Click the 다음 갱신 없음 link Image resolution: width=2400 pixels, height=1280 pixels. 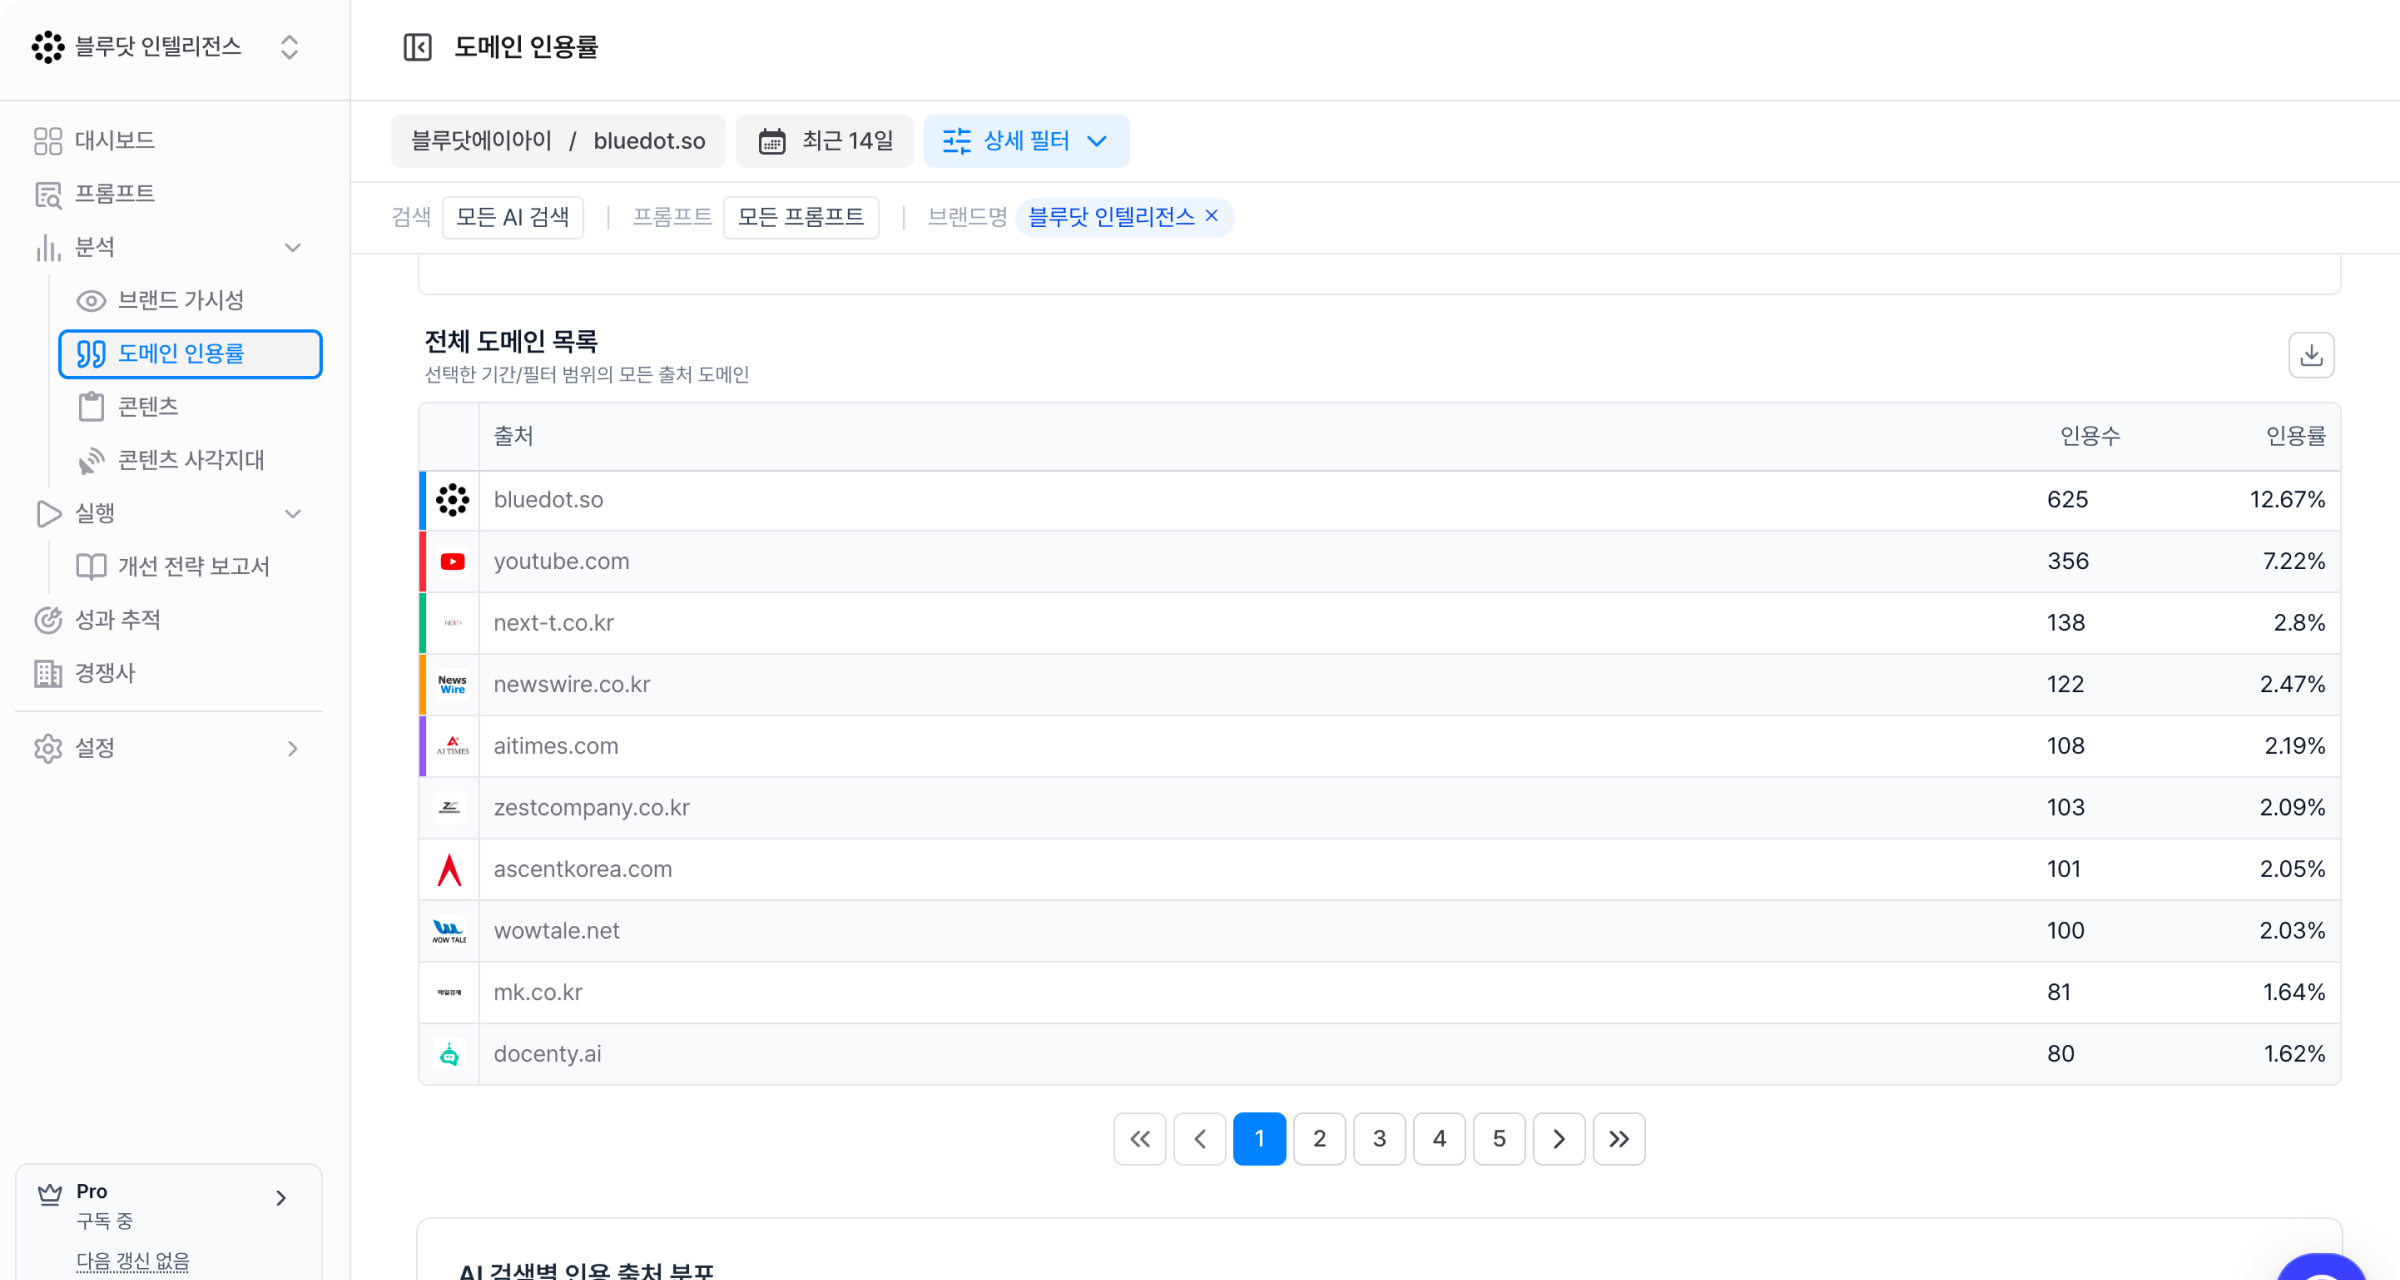[x=133, y=1262]
